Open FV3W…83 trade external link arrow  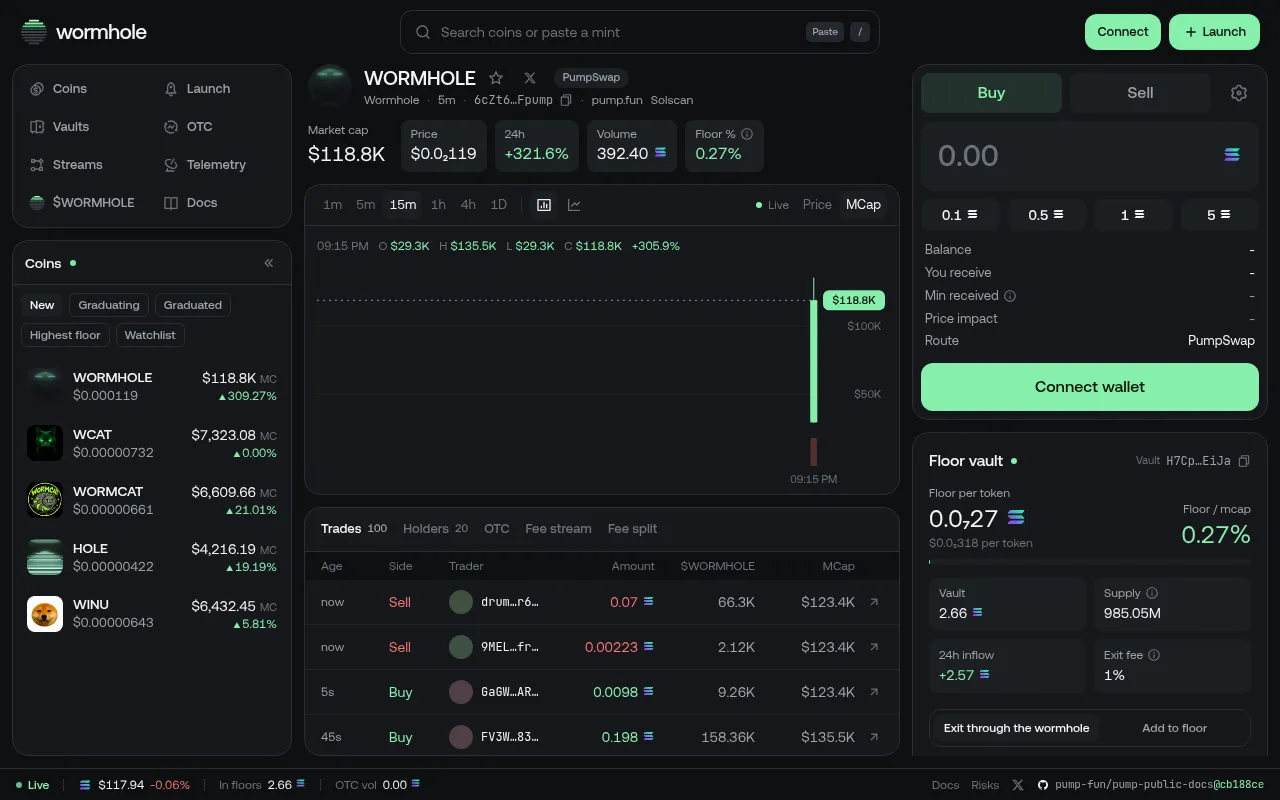(874, 737)
